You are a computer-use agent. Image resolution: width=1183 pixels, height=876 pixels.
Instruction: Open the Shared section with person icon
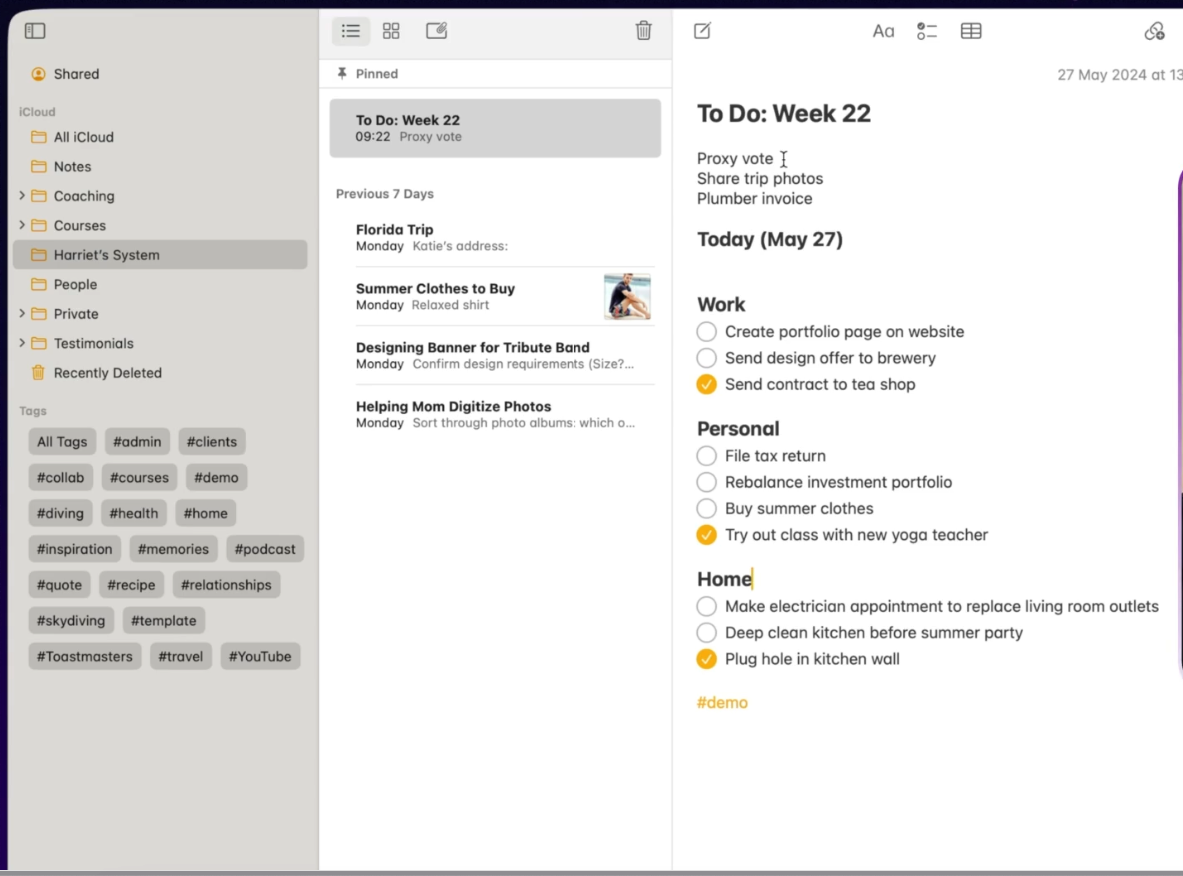tap(38, 74)
